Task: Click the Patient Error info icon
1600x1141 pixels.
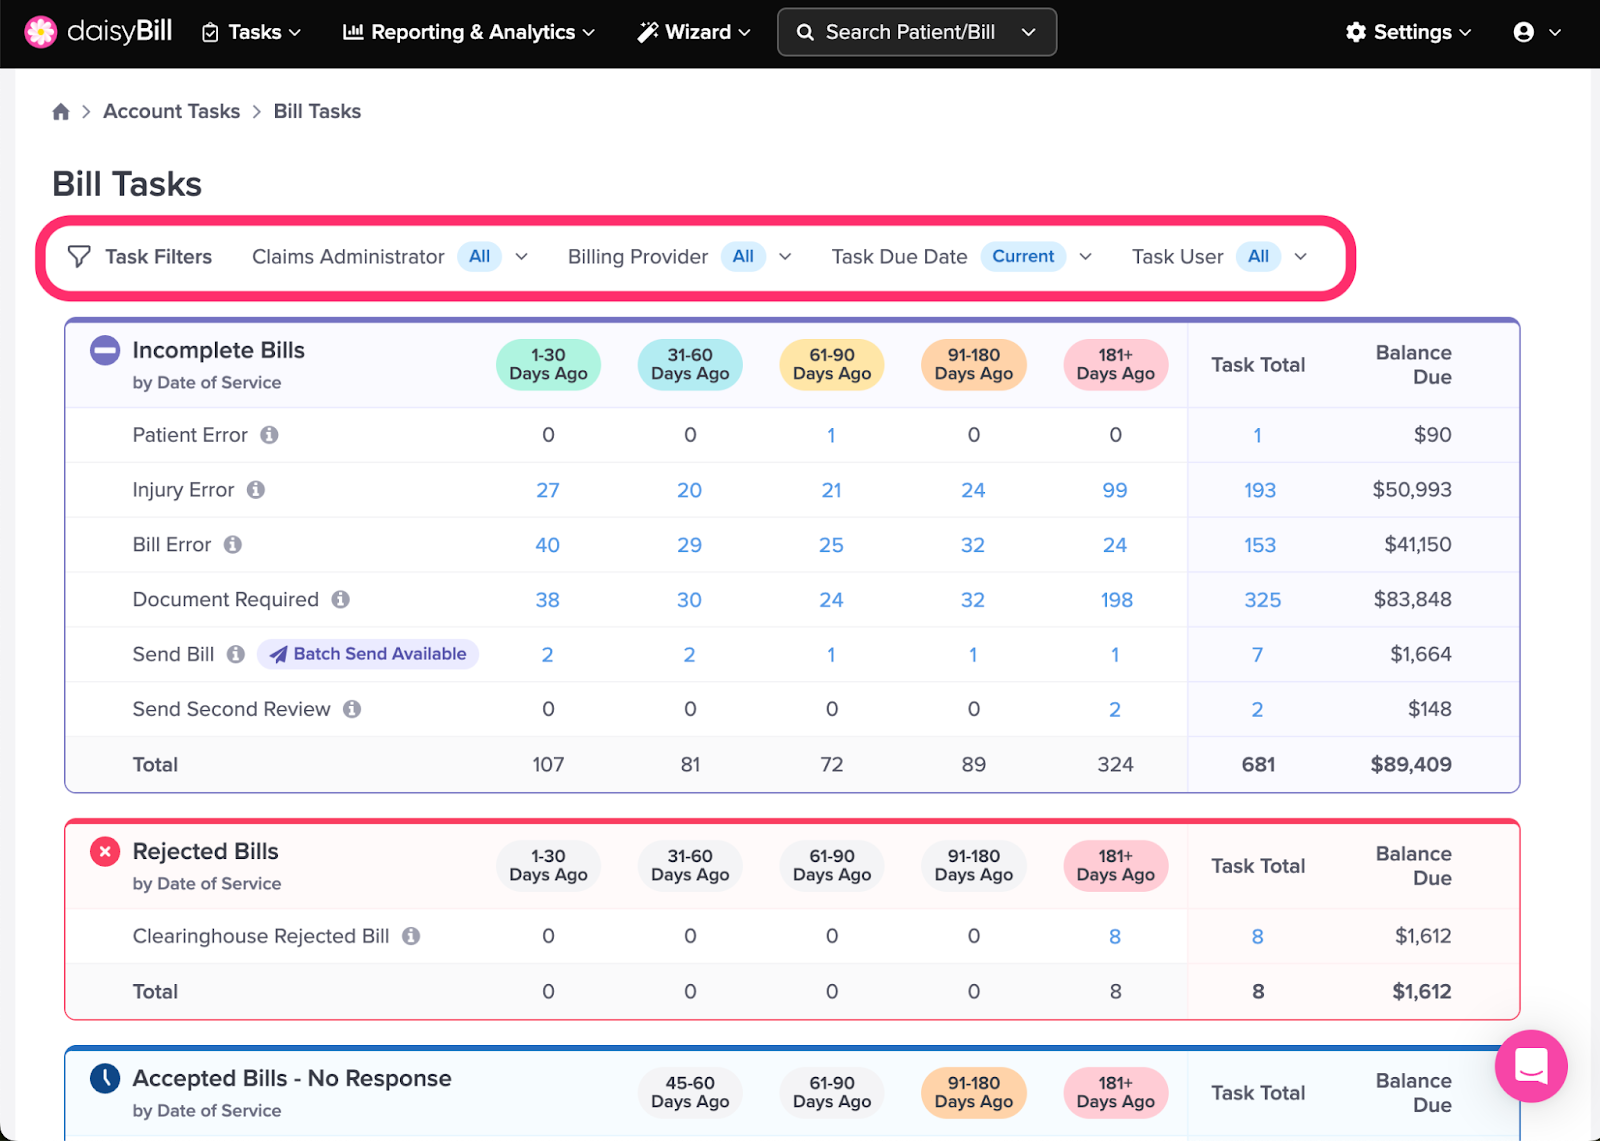Action: [x=269, y=435]
